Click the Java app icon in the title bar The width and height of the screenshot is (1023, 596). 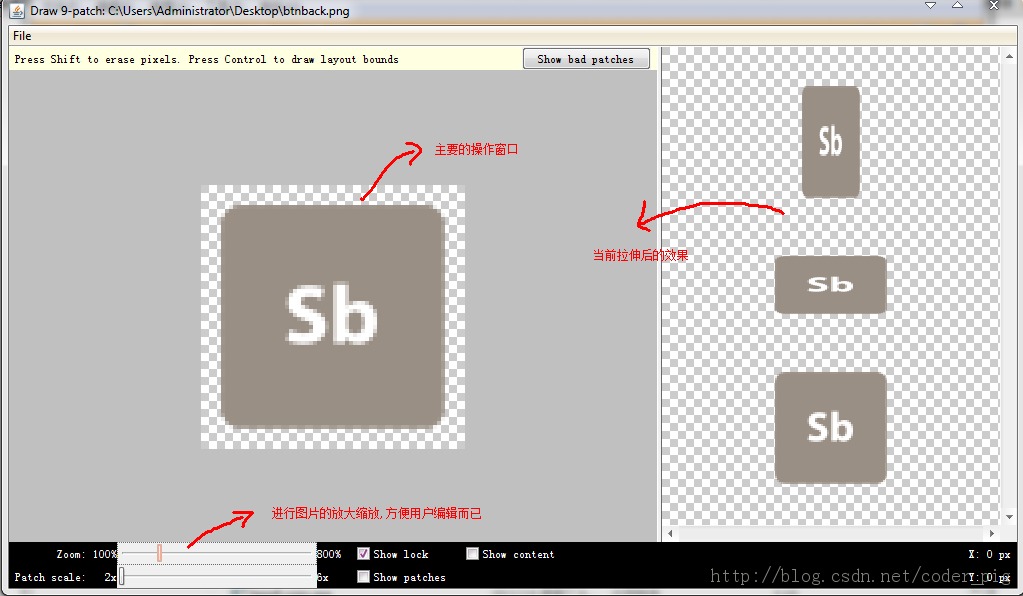coord(16,11)
